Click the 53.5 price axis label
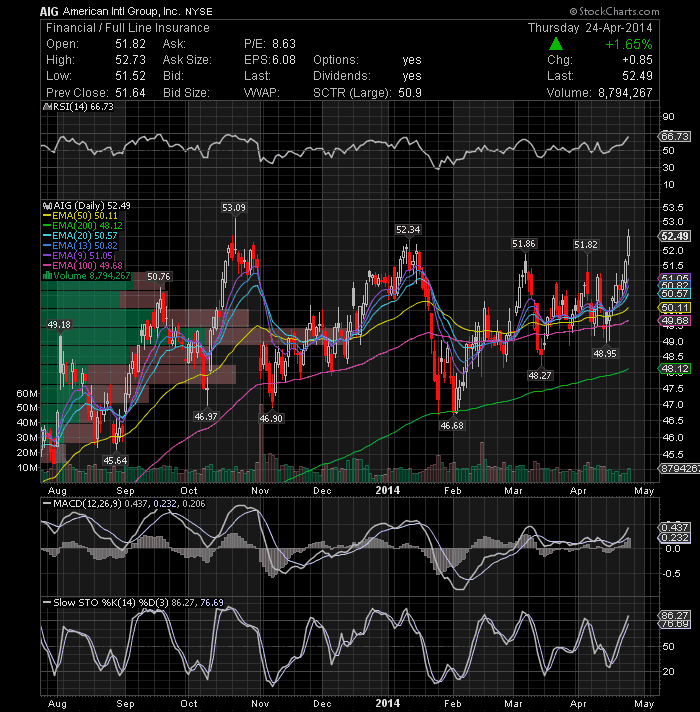Viewport: 700px width, 712px height. point(673,208)
